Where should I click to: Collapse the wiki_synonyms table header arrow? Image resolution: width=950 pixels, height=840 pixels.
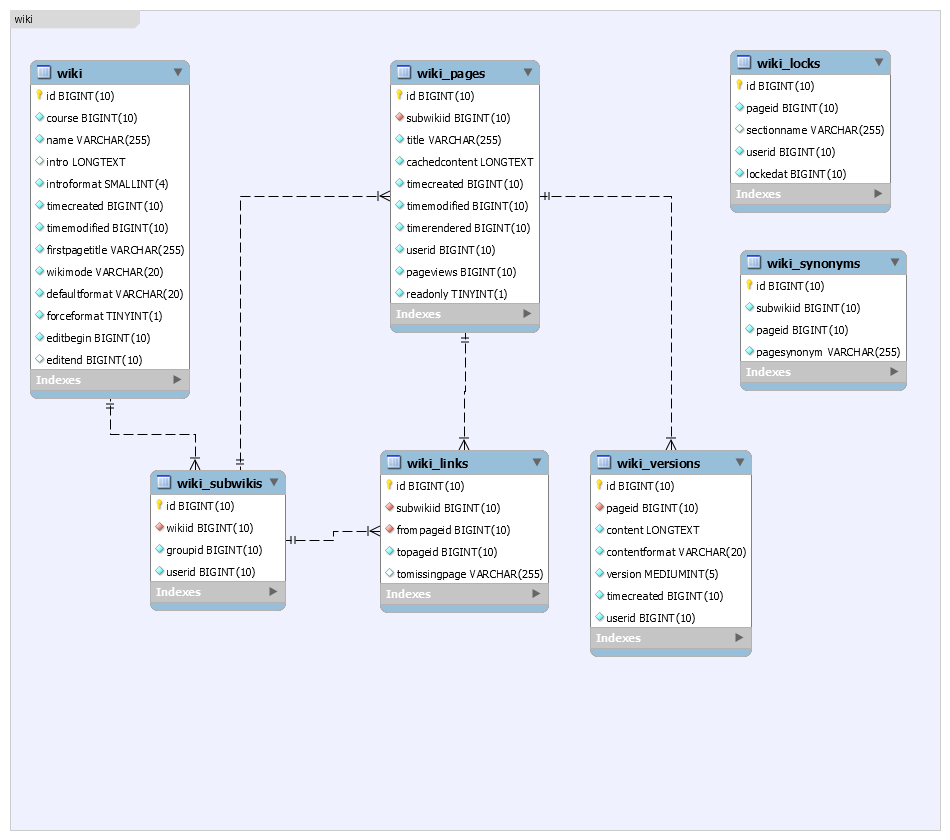coord(895,262)
